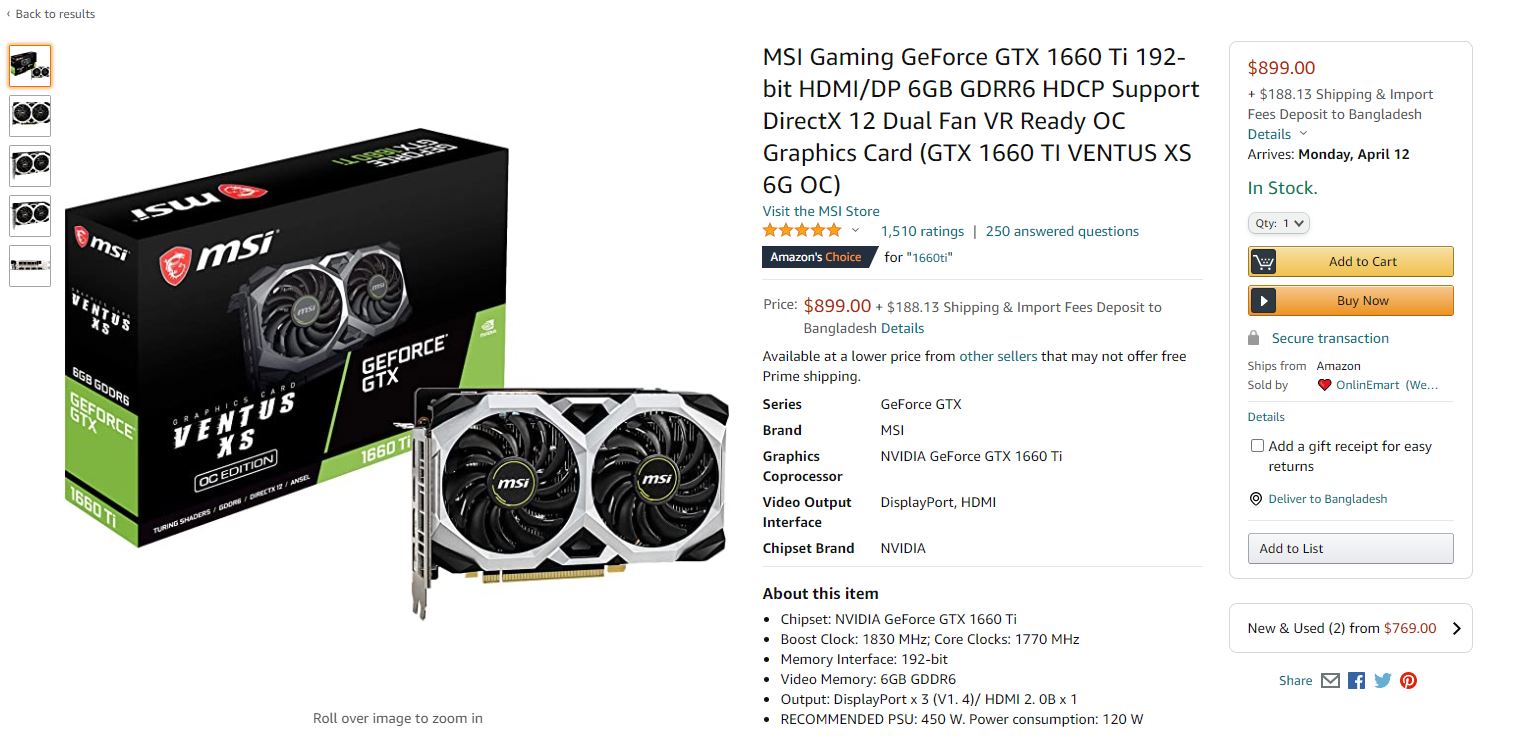Expand shipping Details chevron in buy box
The width and height of the screenshot is (1538, 742).
pos(1303,134)
